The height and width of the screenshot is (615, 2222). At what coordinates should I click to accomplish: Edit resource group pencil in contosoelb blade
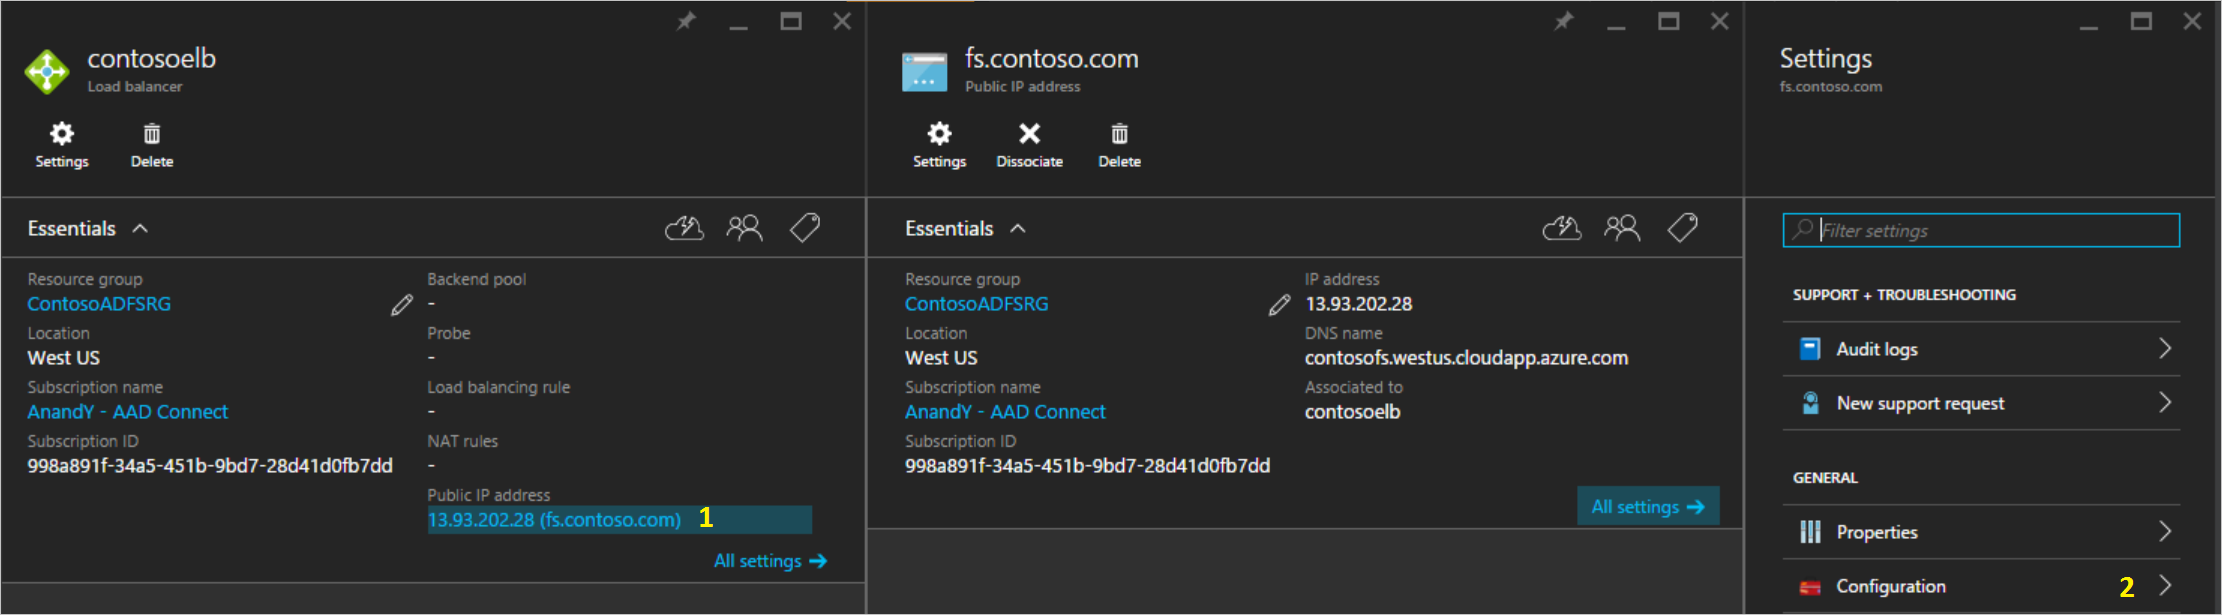402,305
